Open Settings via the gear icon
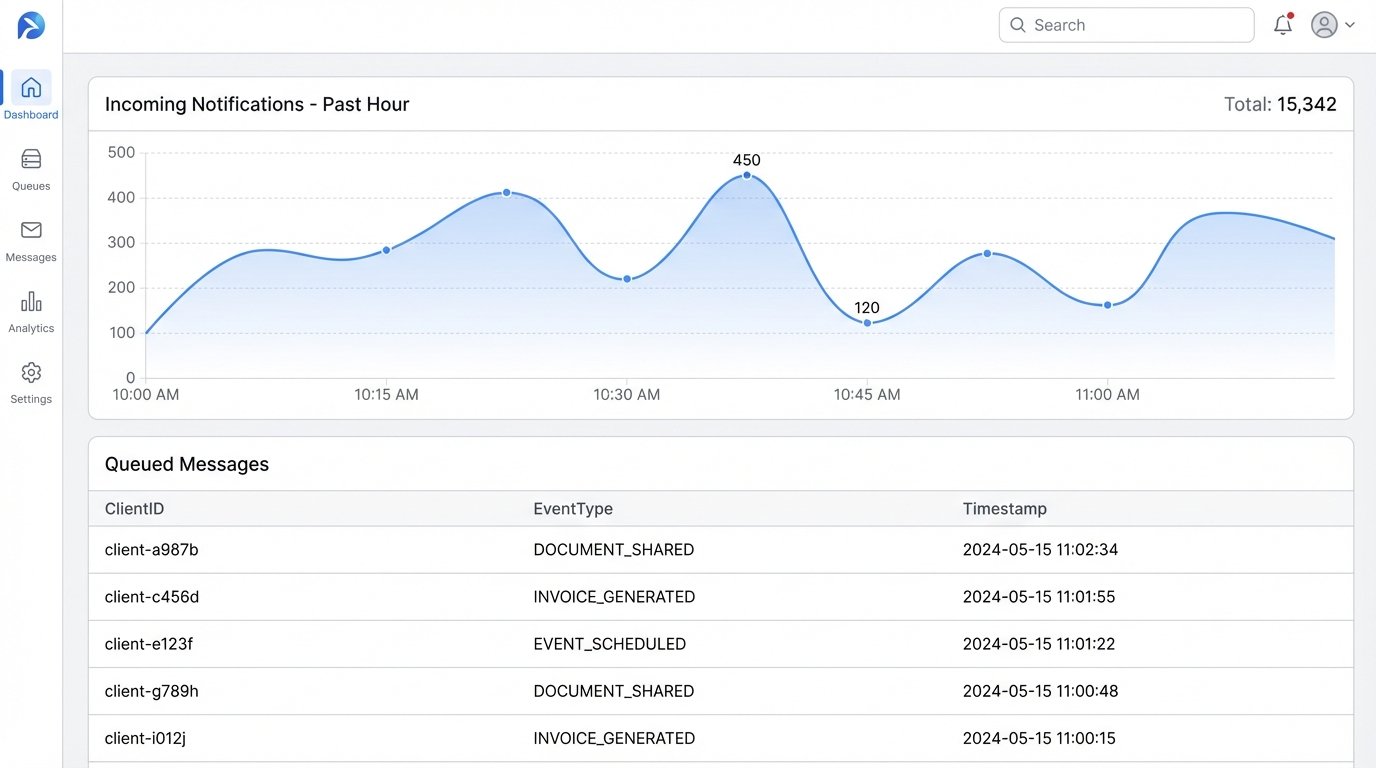1376x768 pixels. click(30, 371)
